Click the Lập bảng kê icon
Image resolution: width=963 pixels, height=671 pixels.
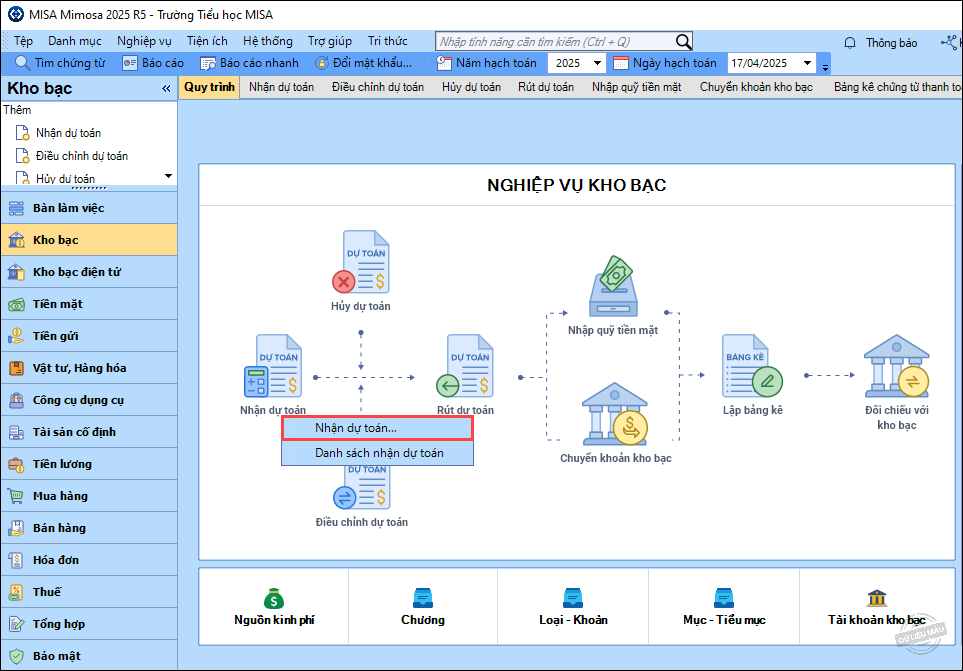752,367
